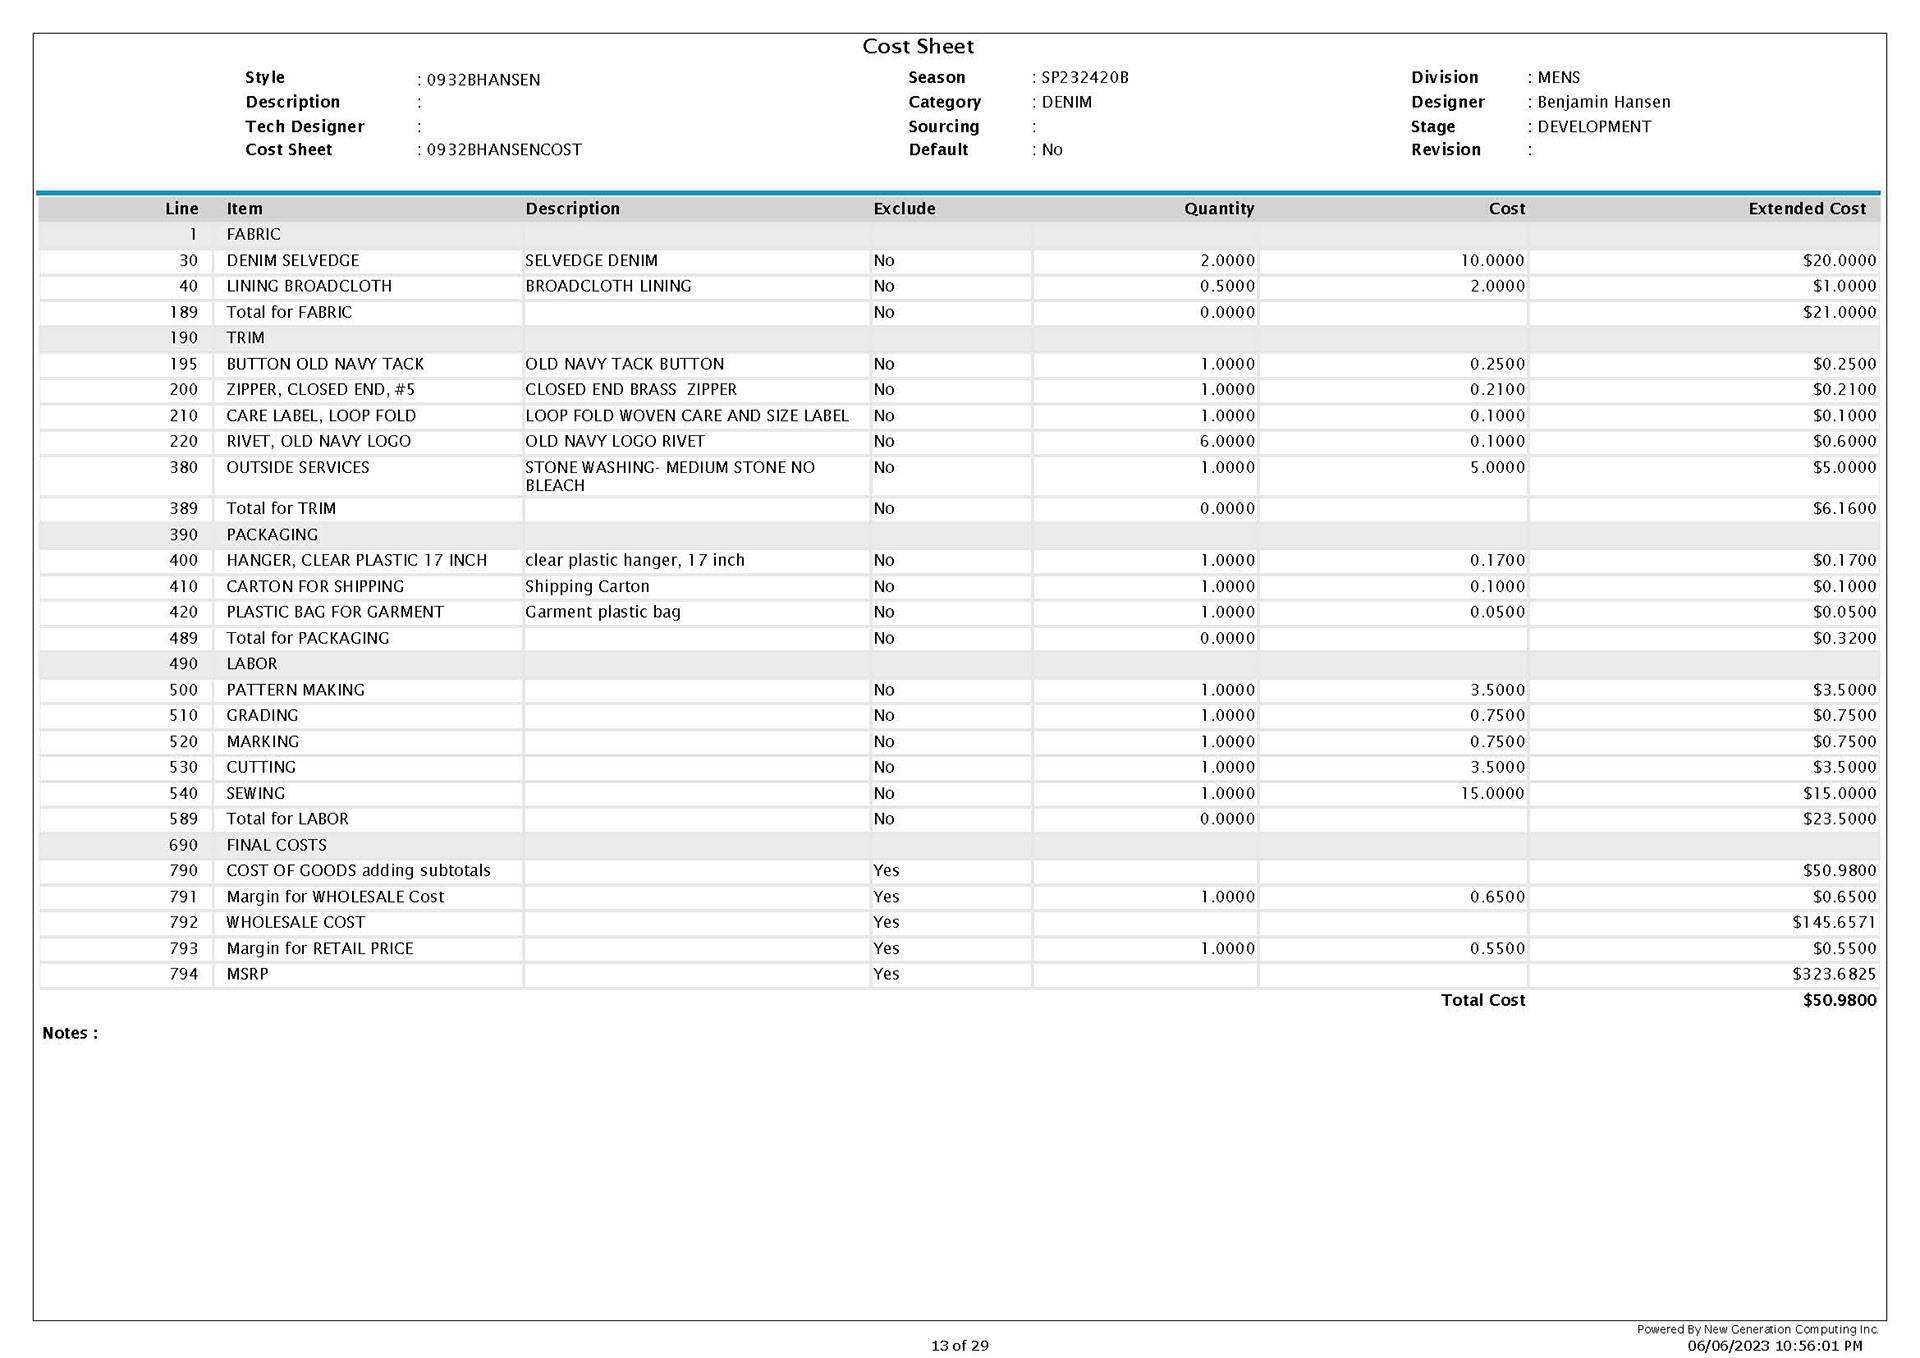Click the MSRP extended cost value $323.6825
Image resolution: width=1920 pixels, height=1358 pixels.
point(1833,973)
